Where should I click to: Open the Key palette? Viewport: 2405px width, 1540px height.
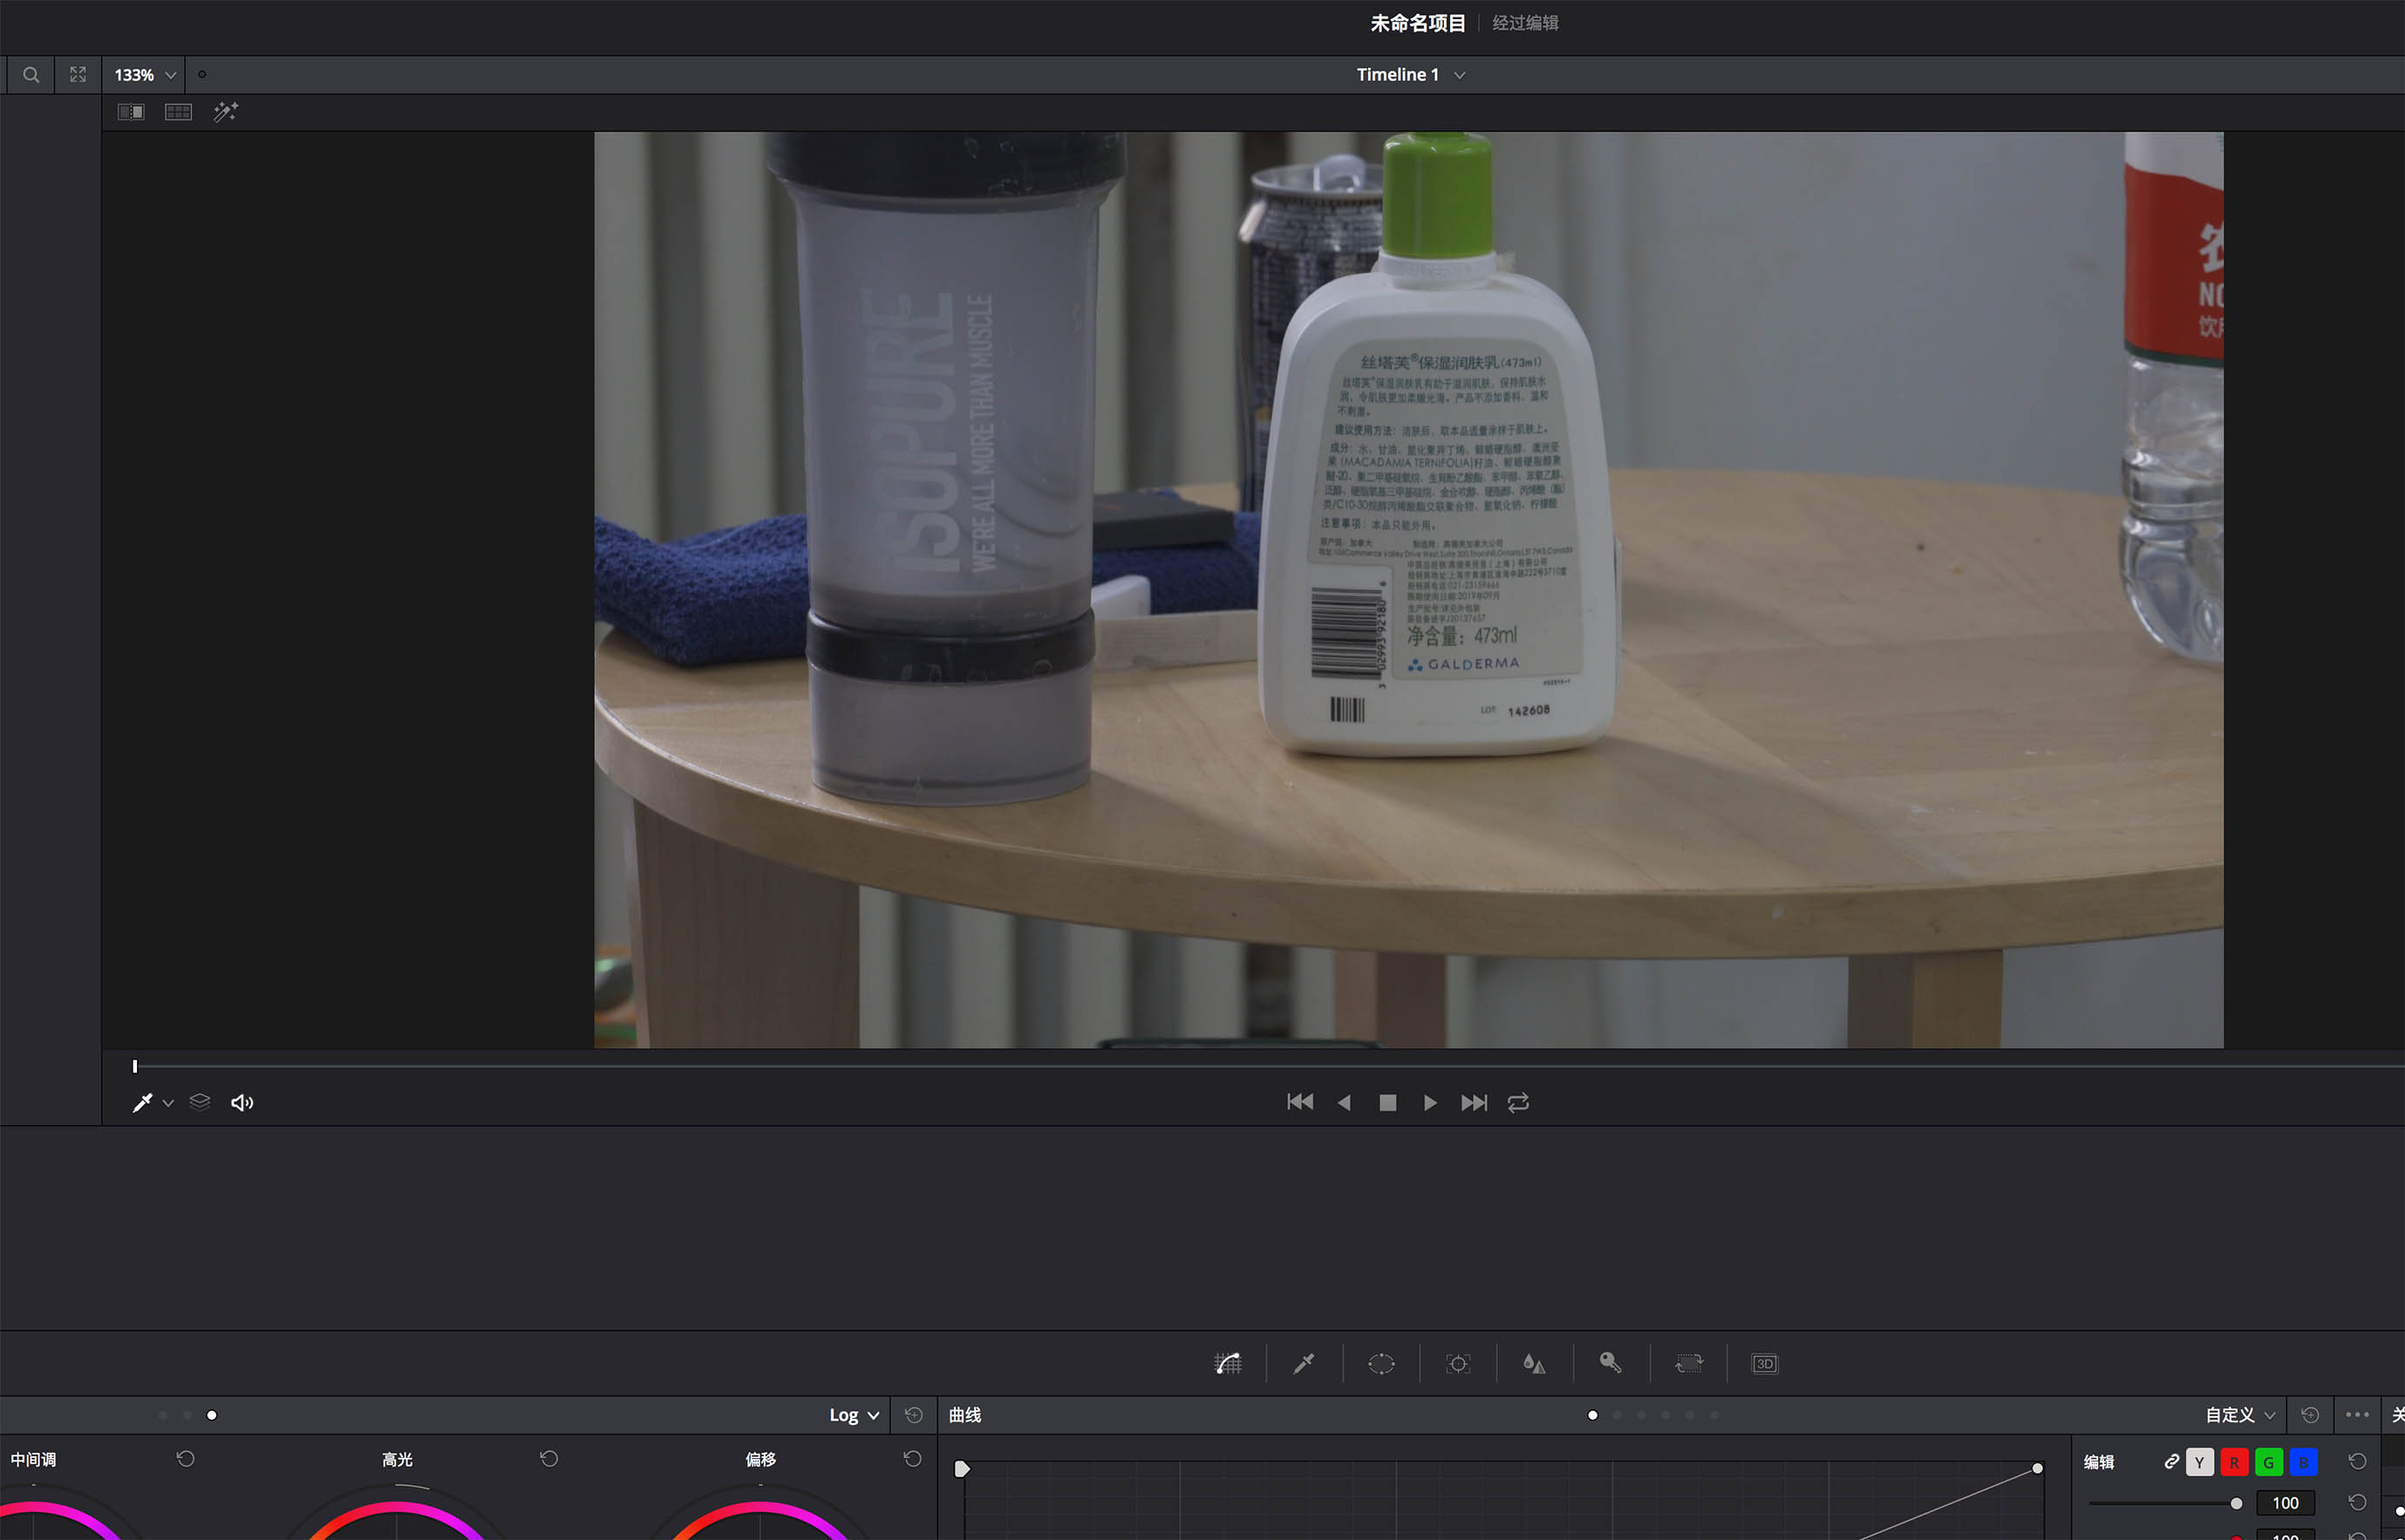(x=1610, y=1363)
